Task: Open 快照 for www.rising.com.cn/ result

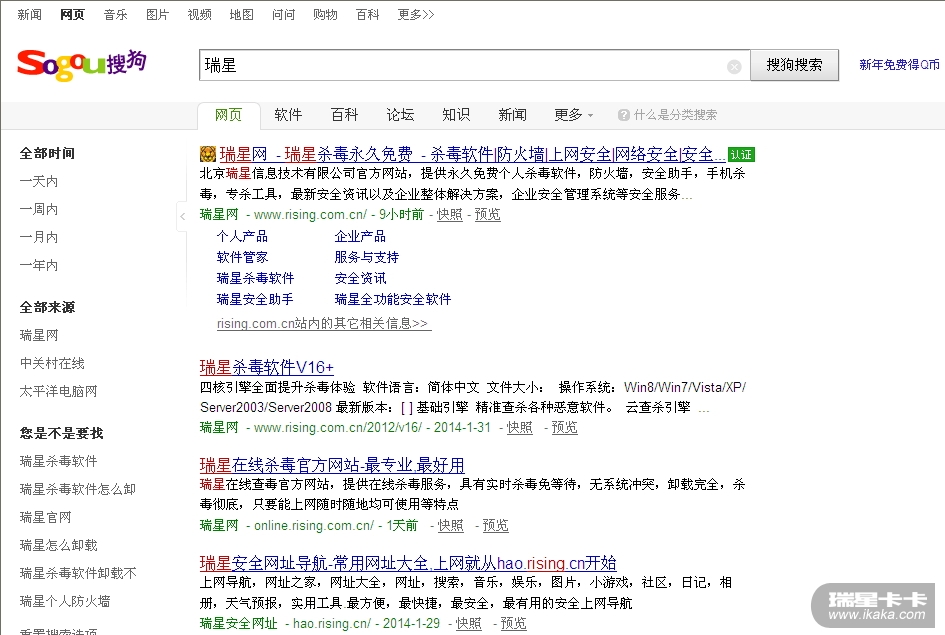Action: pos(450,214)
